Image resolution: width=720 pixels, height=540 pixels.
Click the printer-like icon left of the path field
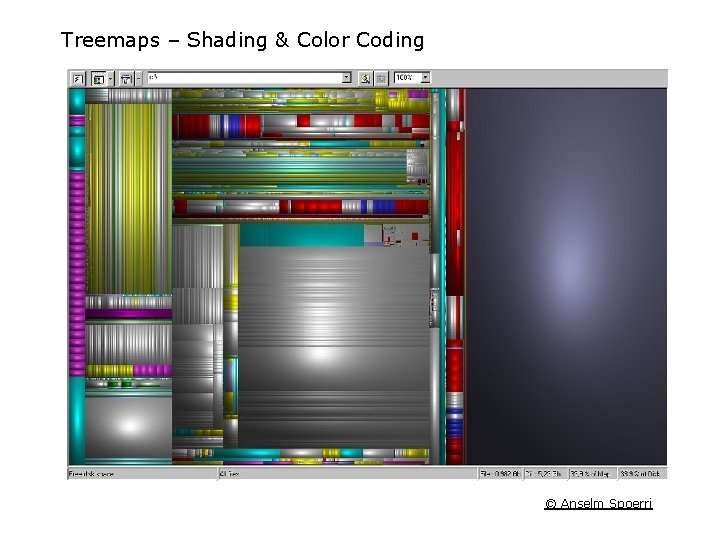point(126,79)
